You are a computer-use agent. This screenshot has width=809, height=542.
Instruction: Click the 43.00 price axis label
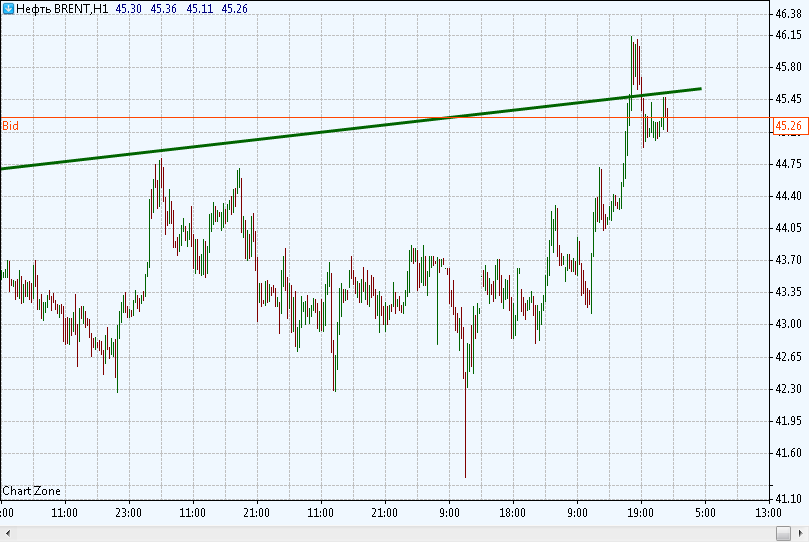pos(788,324)
